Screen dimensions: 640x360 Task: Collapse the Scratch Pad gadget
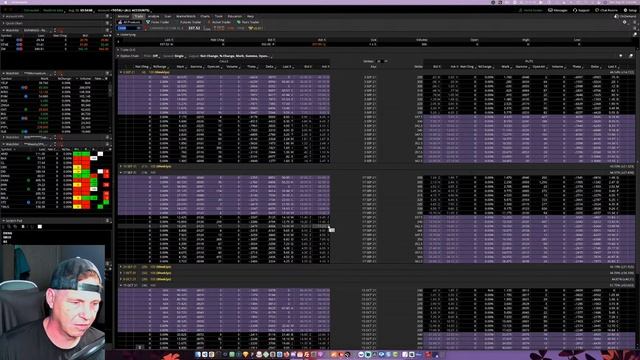[x=4, y=220]
